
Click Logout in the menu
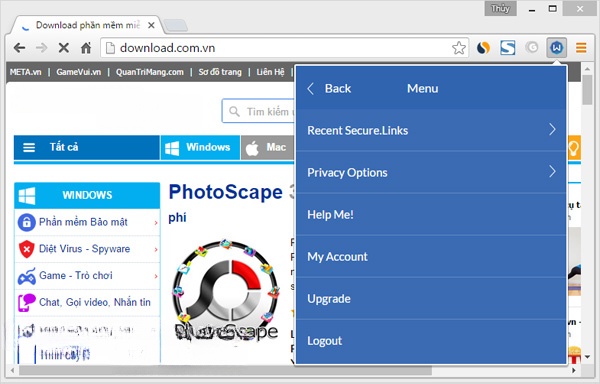(x=431, y=341)
